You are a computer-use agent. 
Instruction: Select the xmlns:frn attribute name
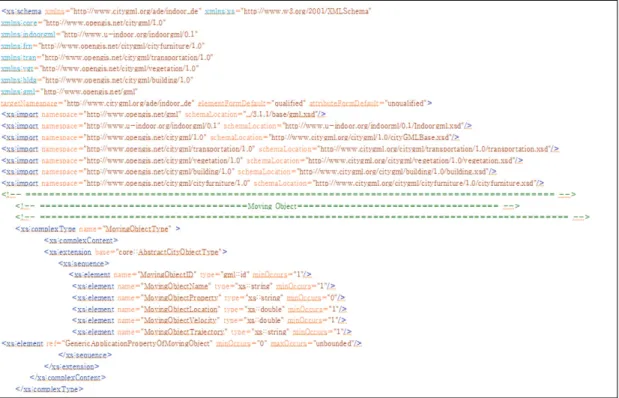[x=17, y=46]
